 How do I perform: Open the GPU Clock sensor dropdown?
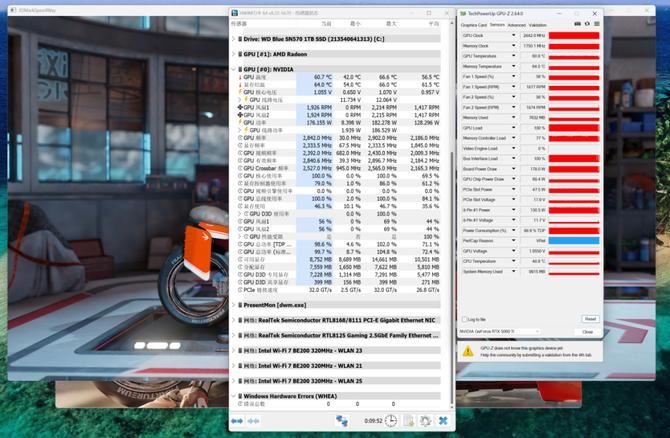click(514, 35)
